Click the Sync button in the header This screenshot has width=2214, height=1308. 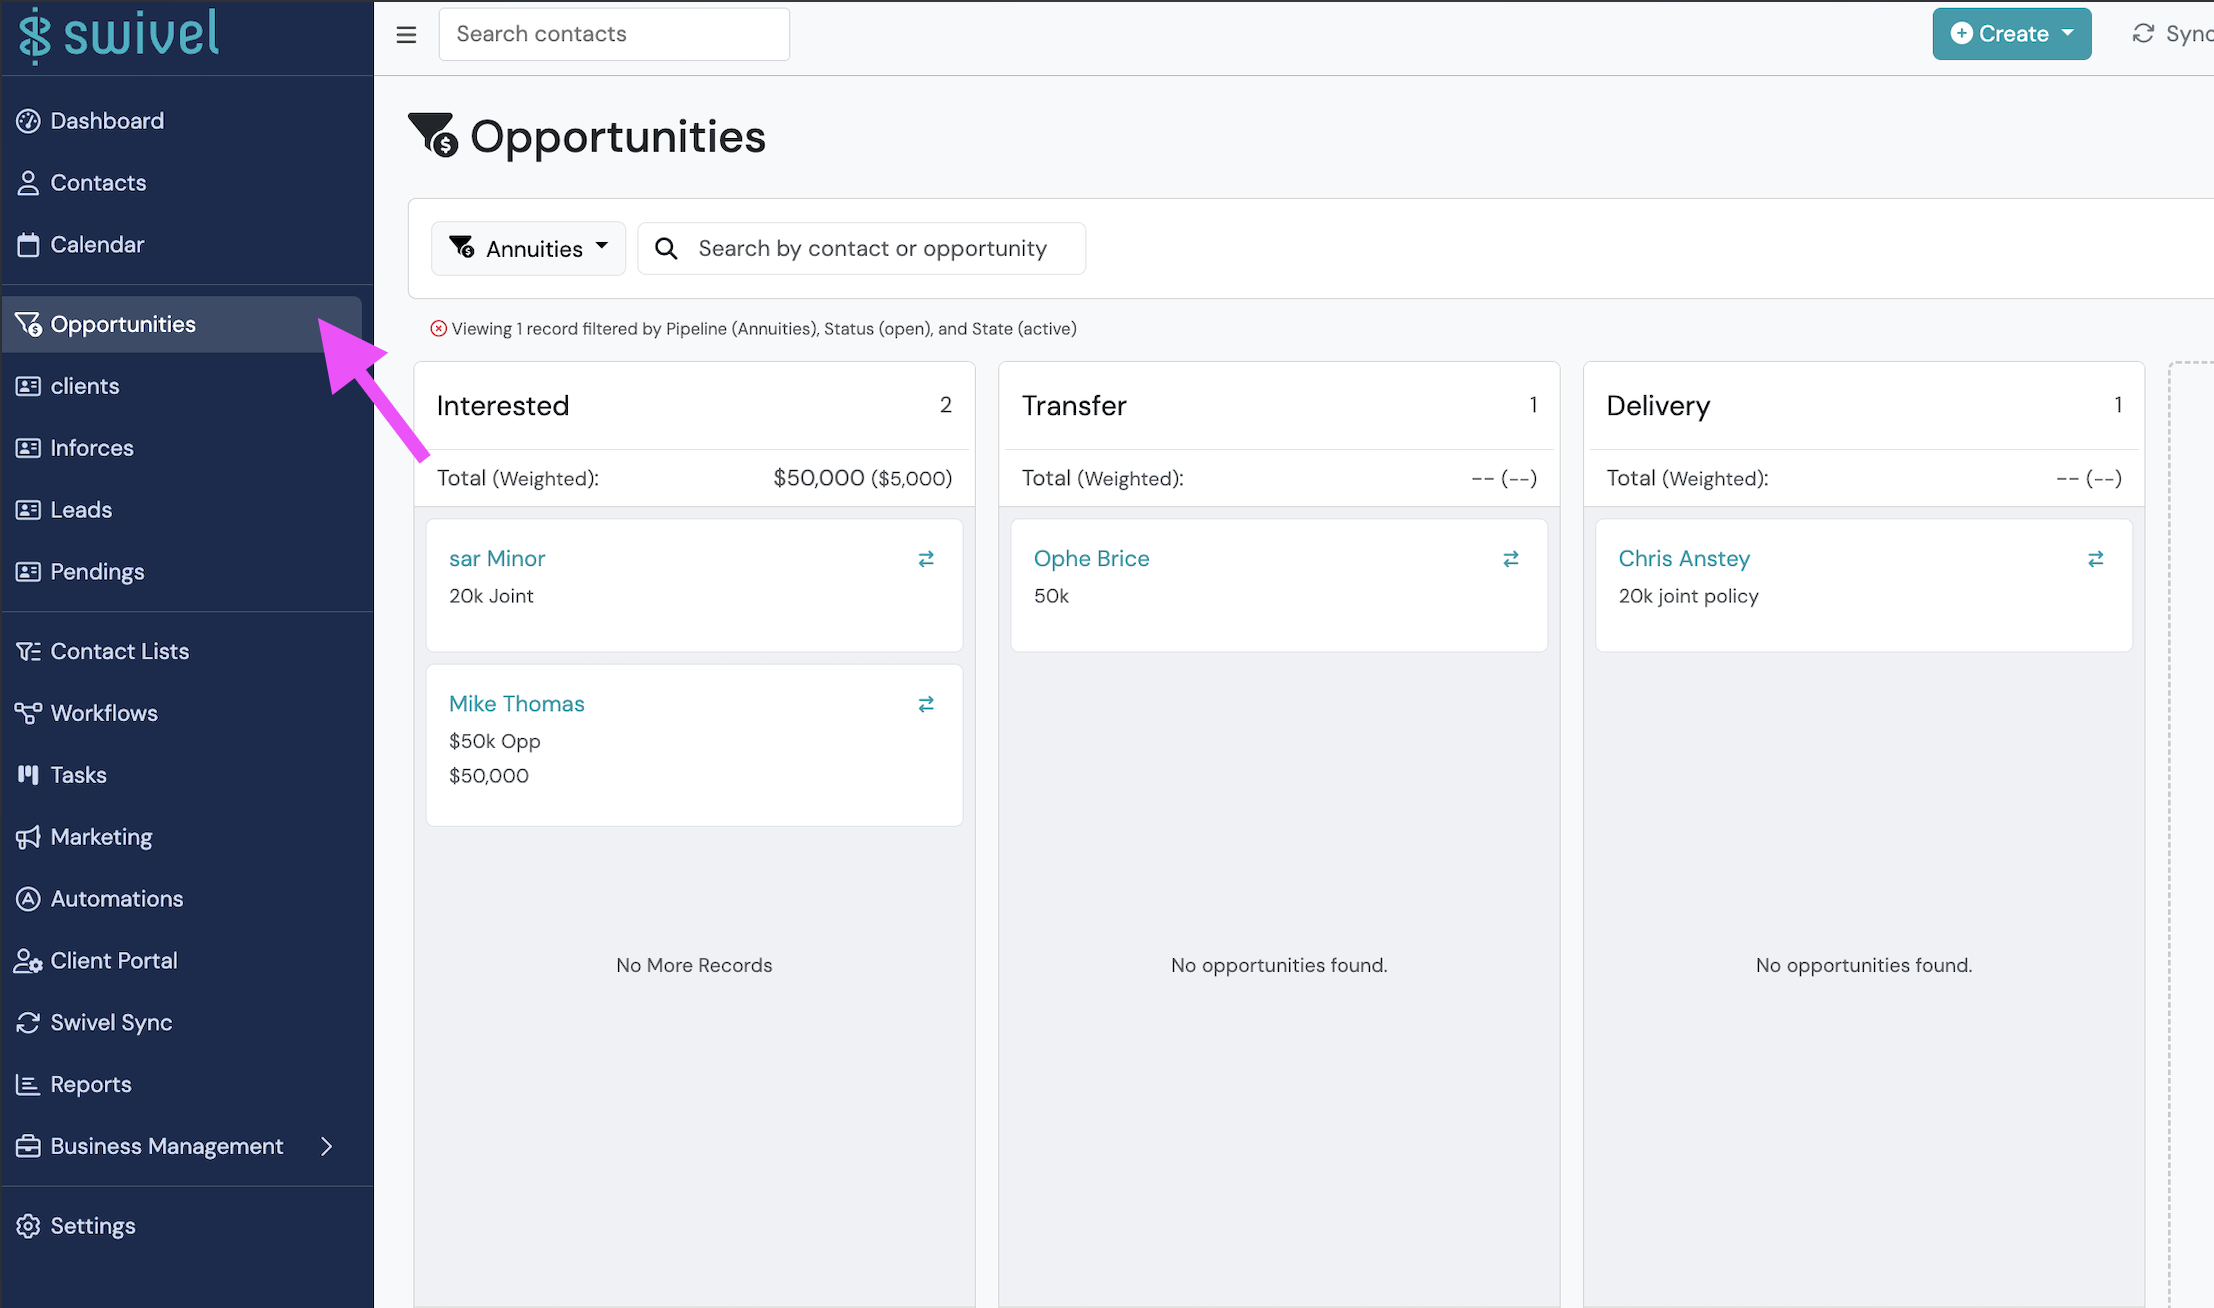point(2172,34)
